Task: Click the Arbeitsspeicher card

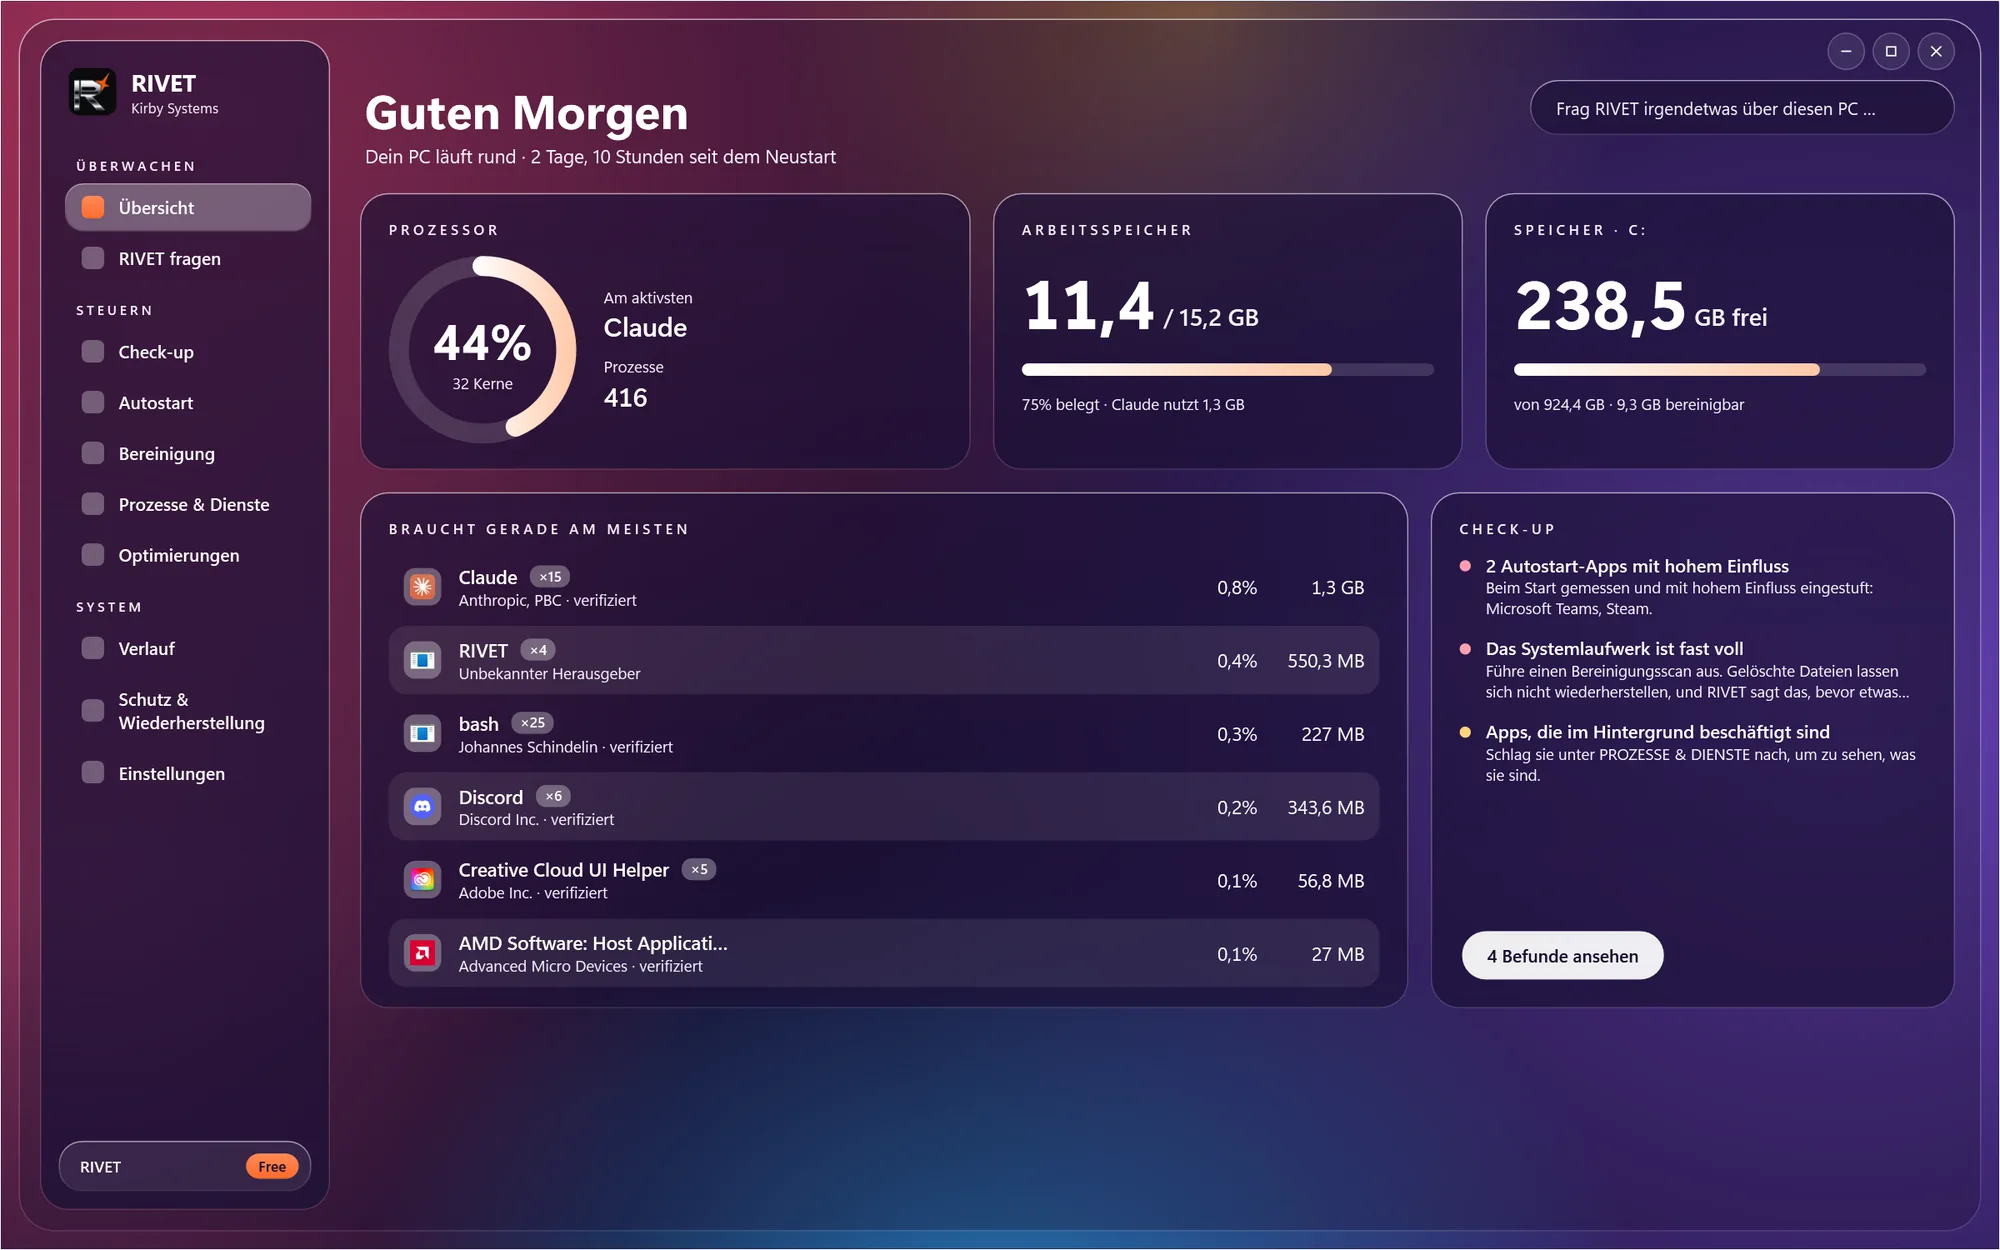Action: click(x=1227, y=331)
